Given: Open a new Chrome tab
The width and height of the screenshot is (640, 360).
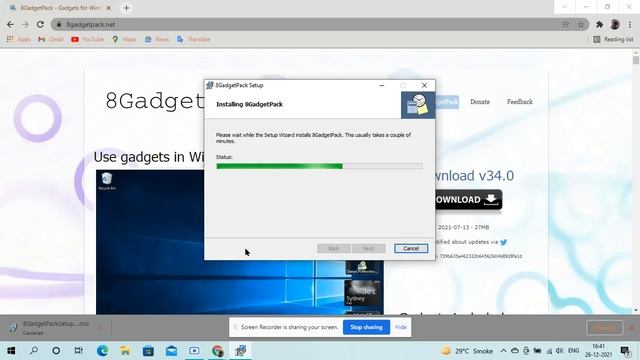Looking at the screenshot, I should pos(126,8).
